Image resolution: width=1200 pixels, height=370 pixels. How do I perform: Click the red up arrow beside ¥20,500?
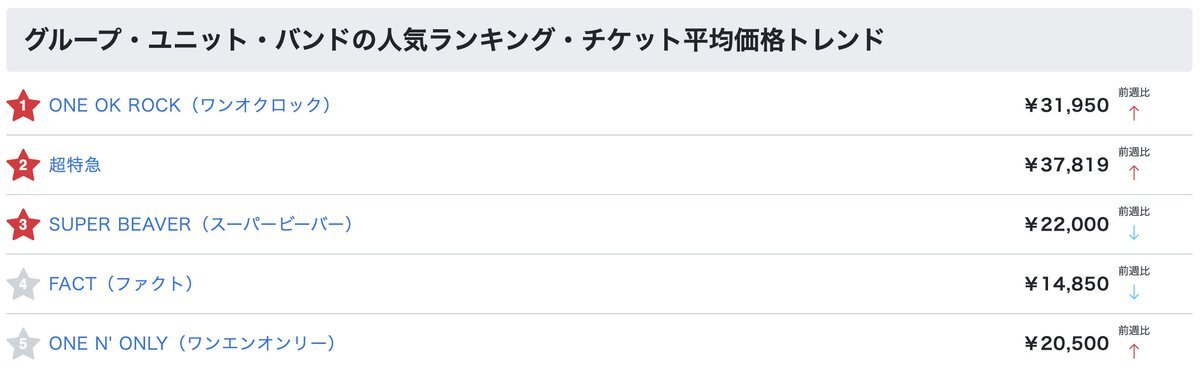pos(1133,351)
